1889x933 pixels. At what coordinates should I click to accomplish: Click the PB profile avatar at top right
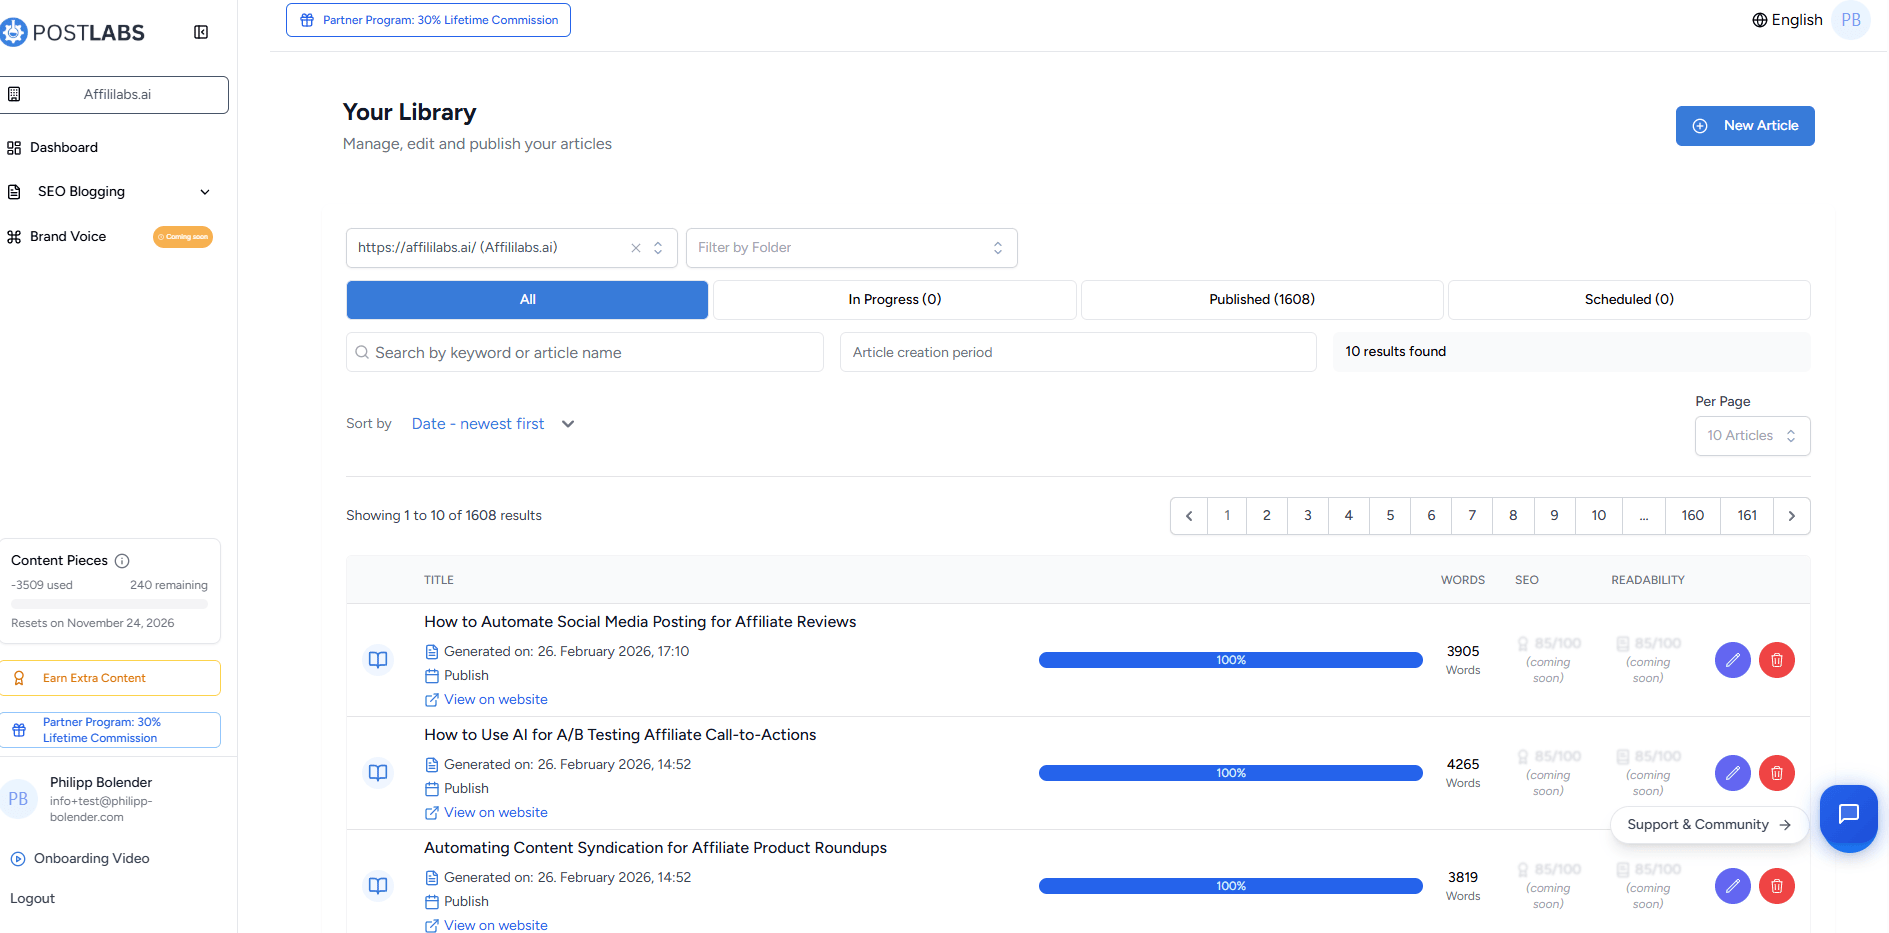tap(1850, 20)
